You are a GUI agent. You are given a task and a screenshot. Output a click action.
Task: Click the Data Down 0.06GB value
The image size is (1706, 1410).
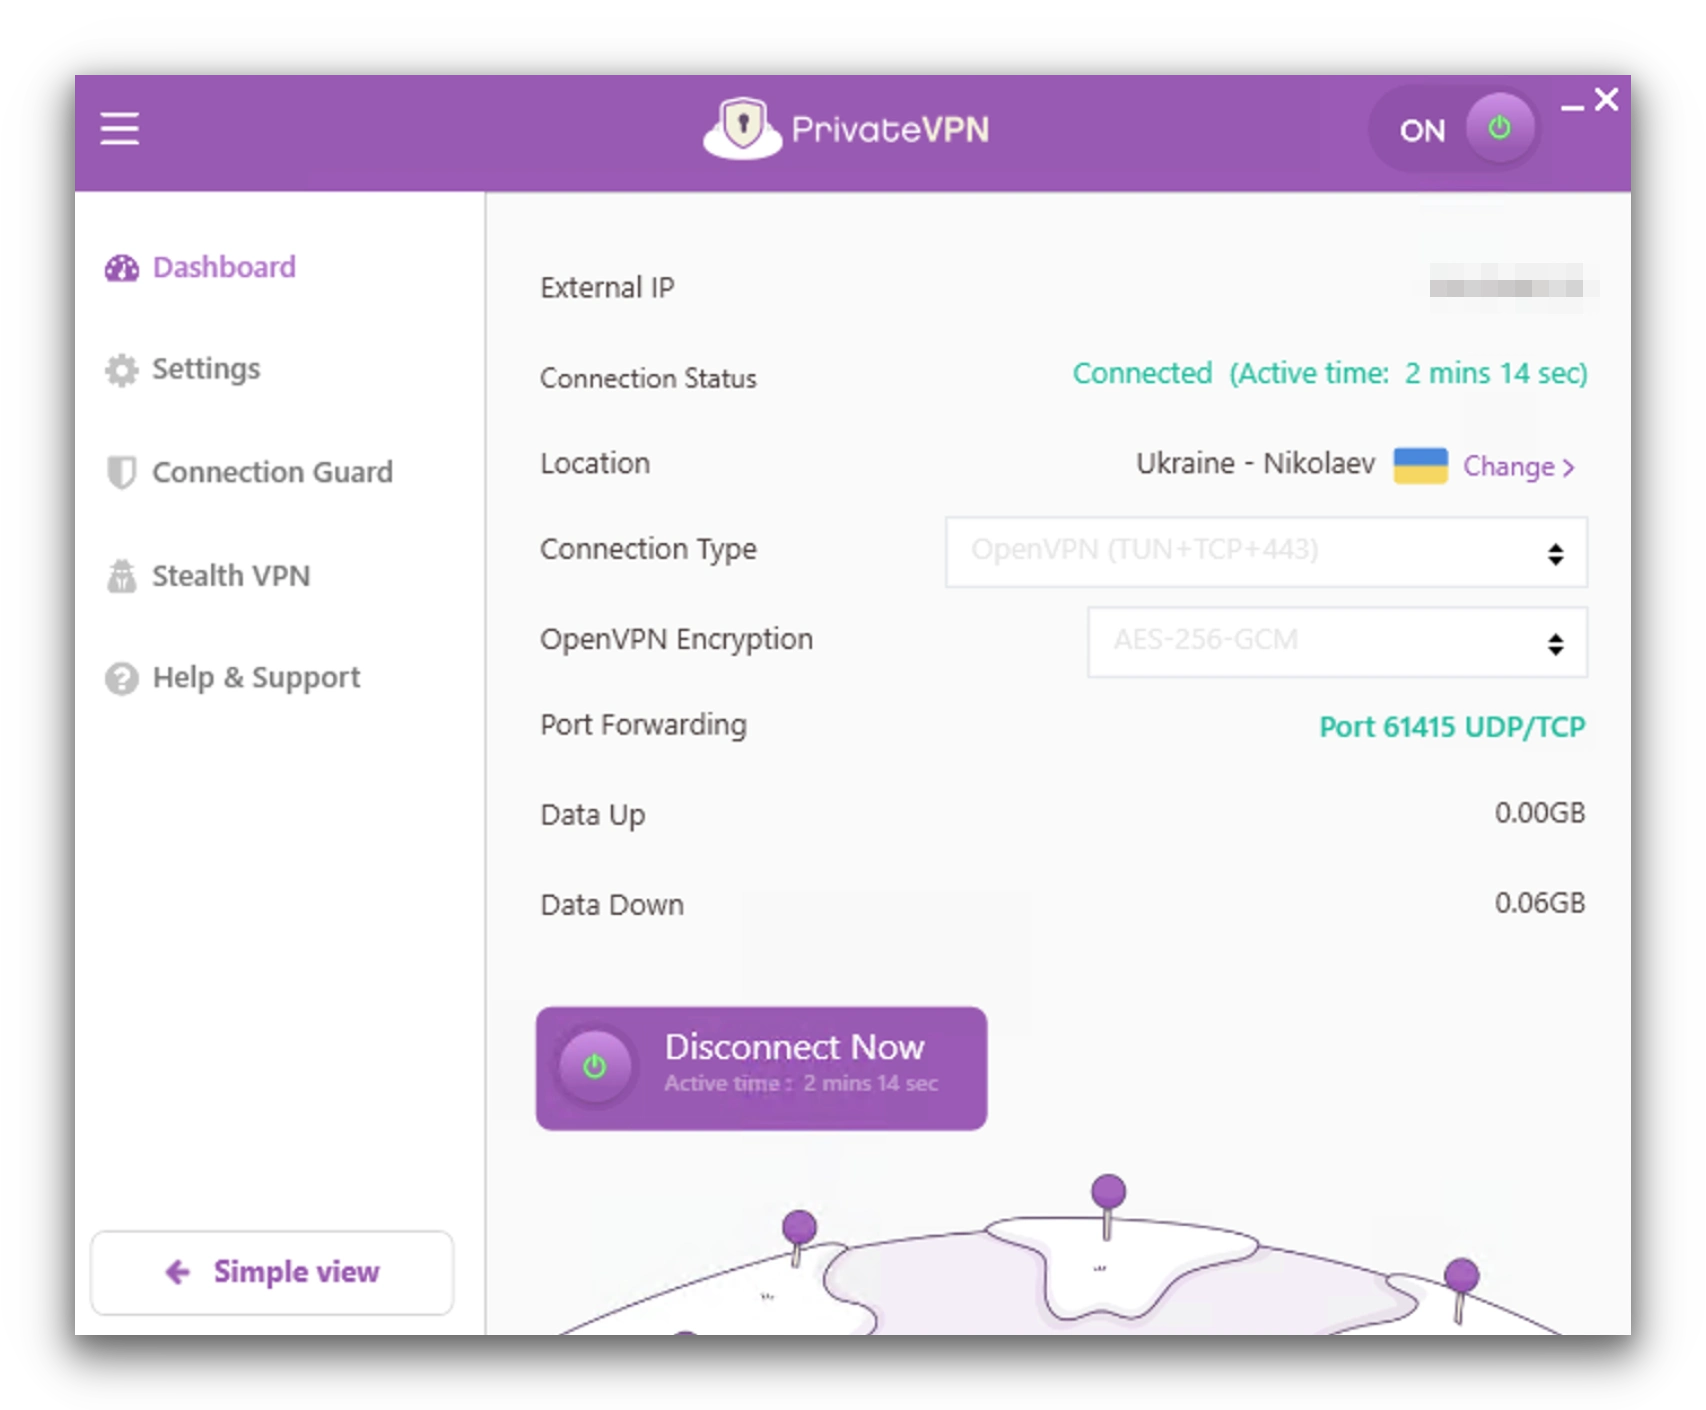[x=1540, y=903]
